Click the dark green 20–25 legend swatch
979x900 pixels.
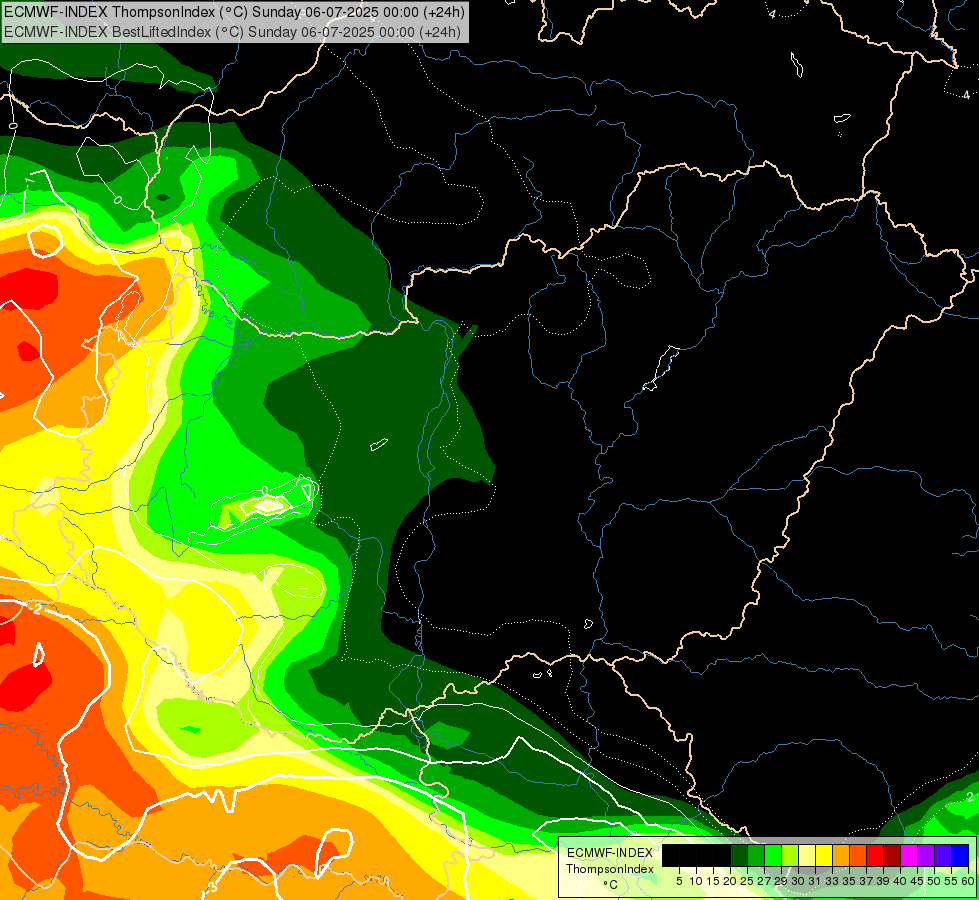[739, 855]
